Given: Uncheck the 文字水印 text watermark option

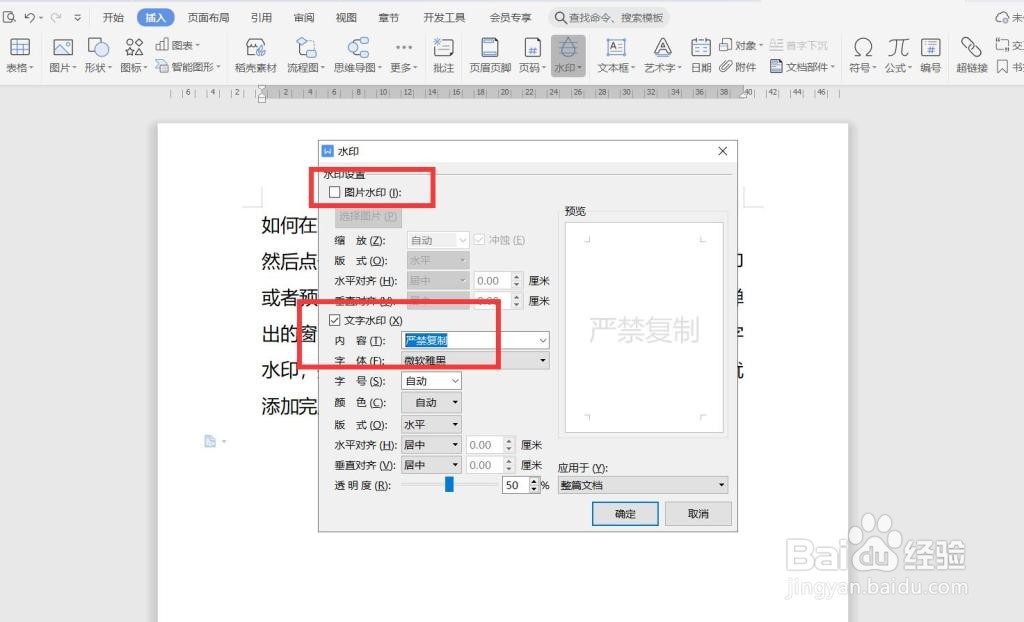Looking at the screenshot, I should 333,320.
